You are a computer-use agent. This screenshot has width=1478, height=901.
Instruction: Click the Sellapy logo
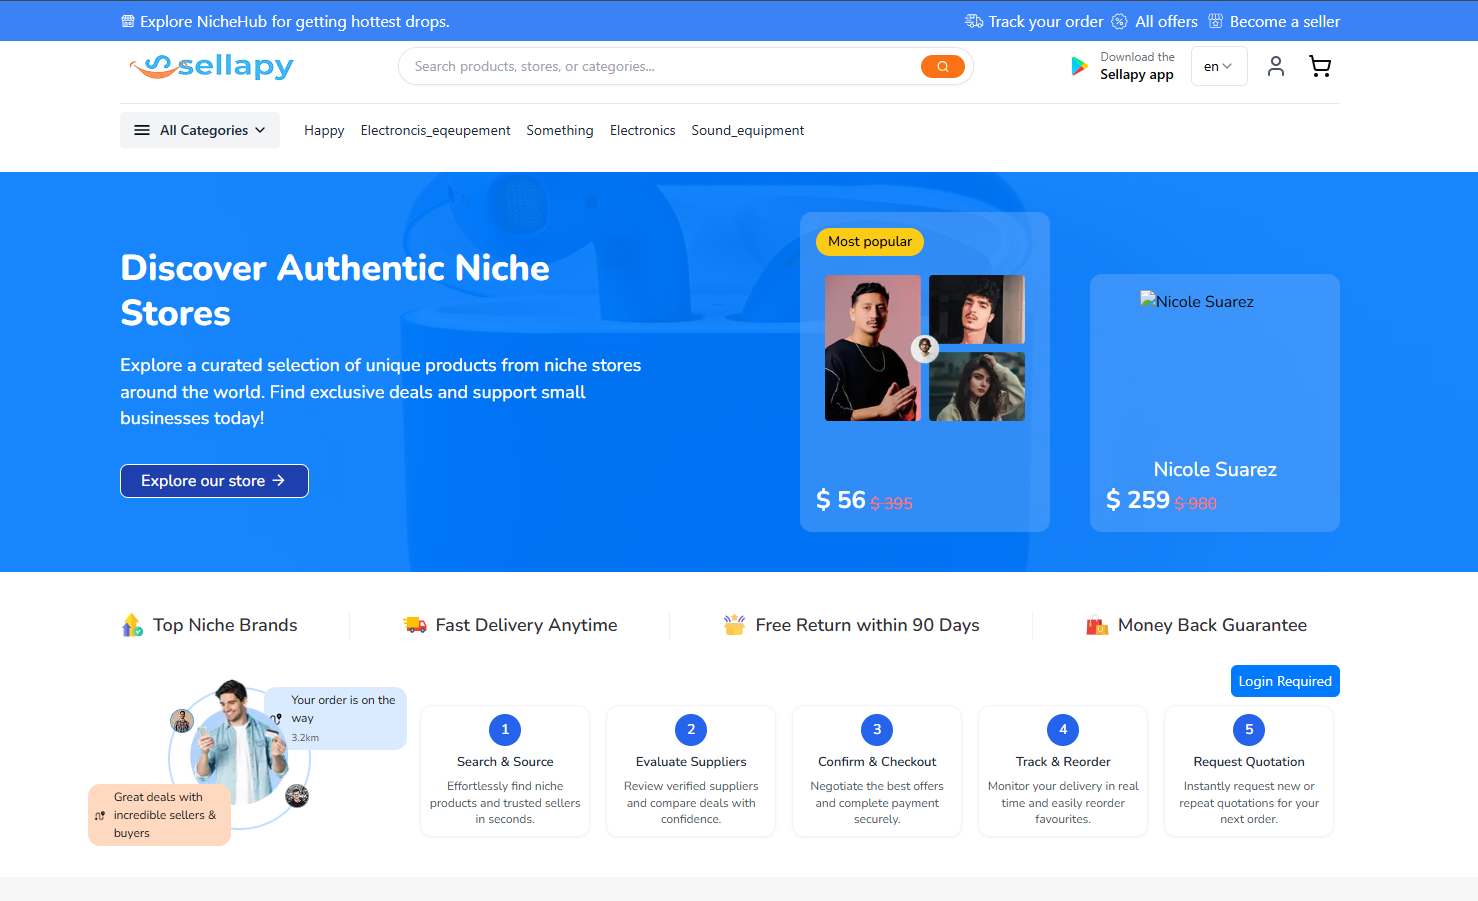[211, 66]
